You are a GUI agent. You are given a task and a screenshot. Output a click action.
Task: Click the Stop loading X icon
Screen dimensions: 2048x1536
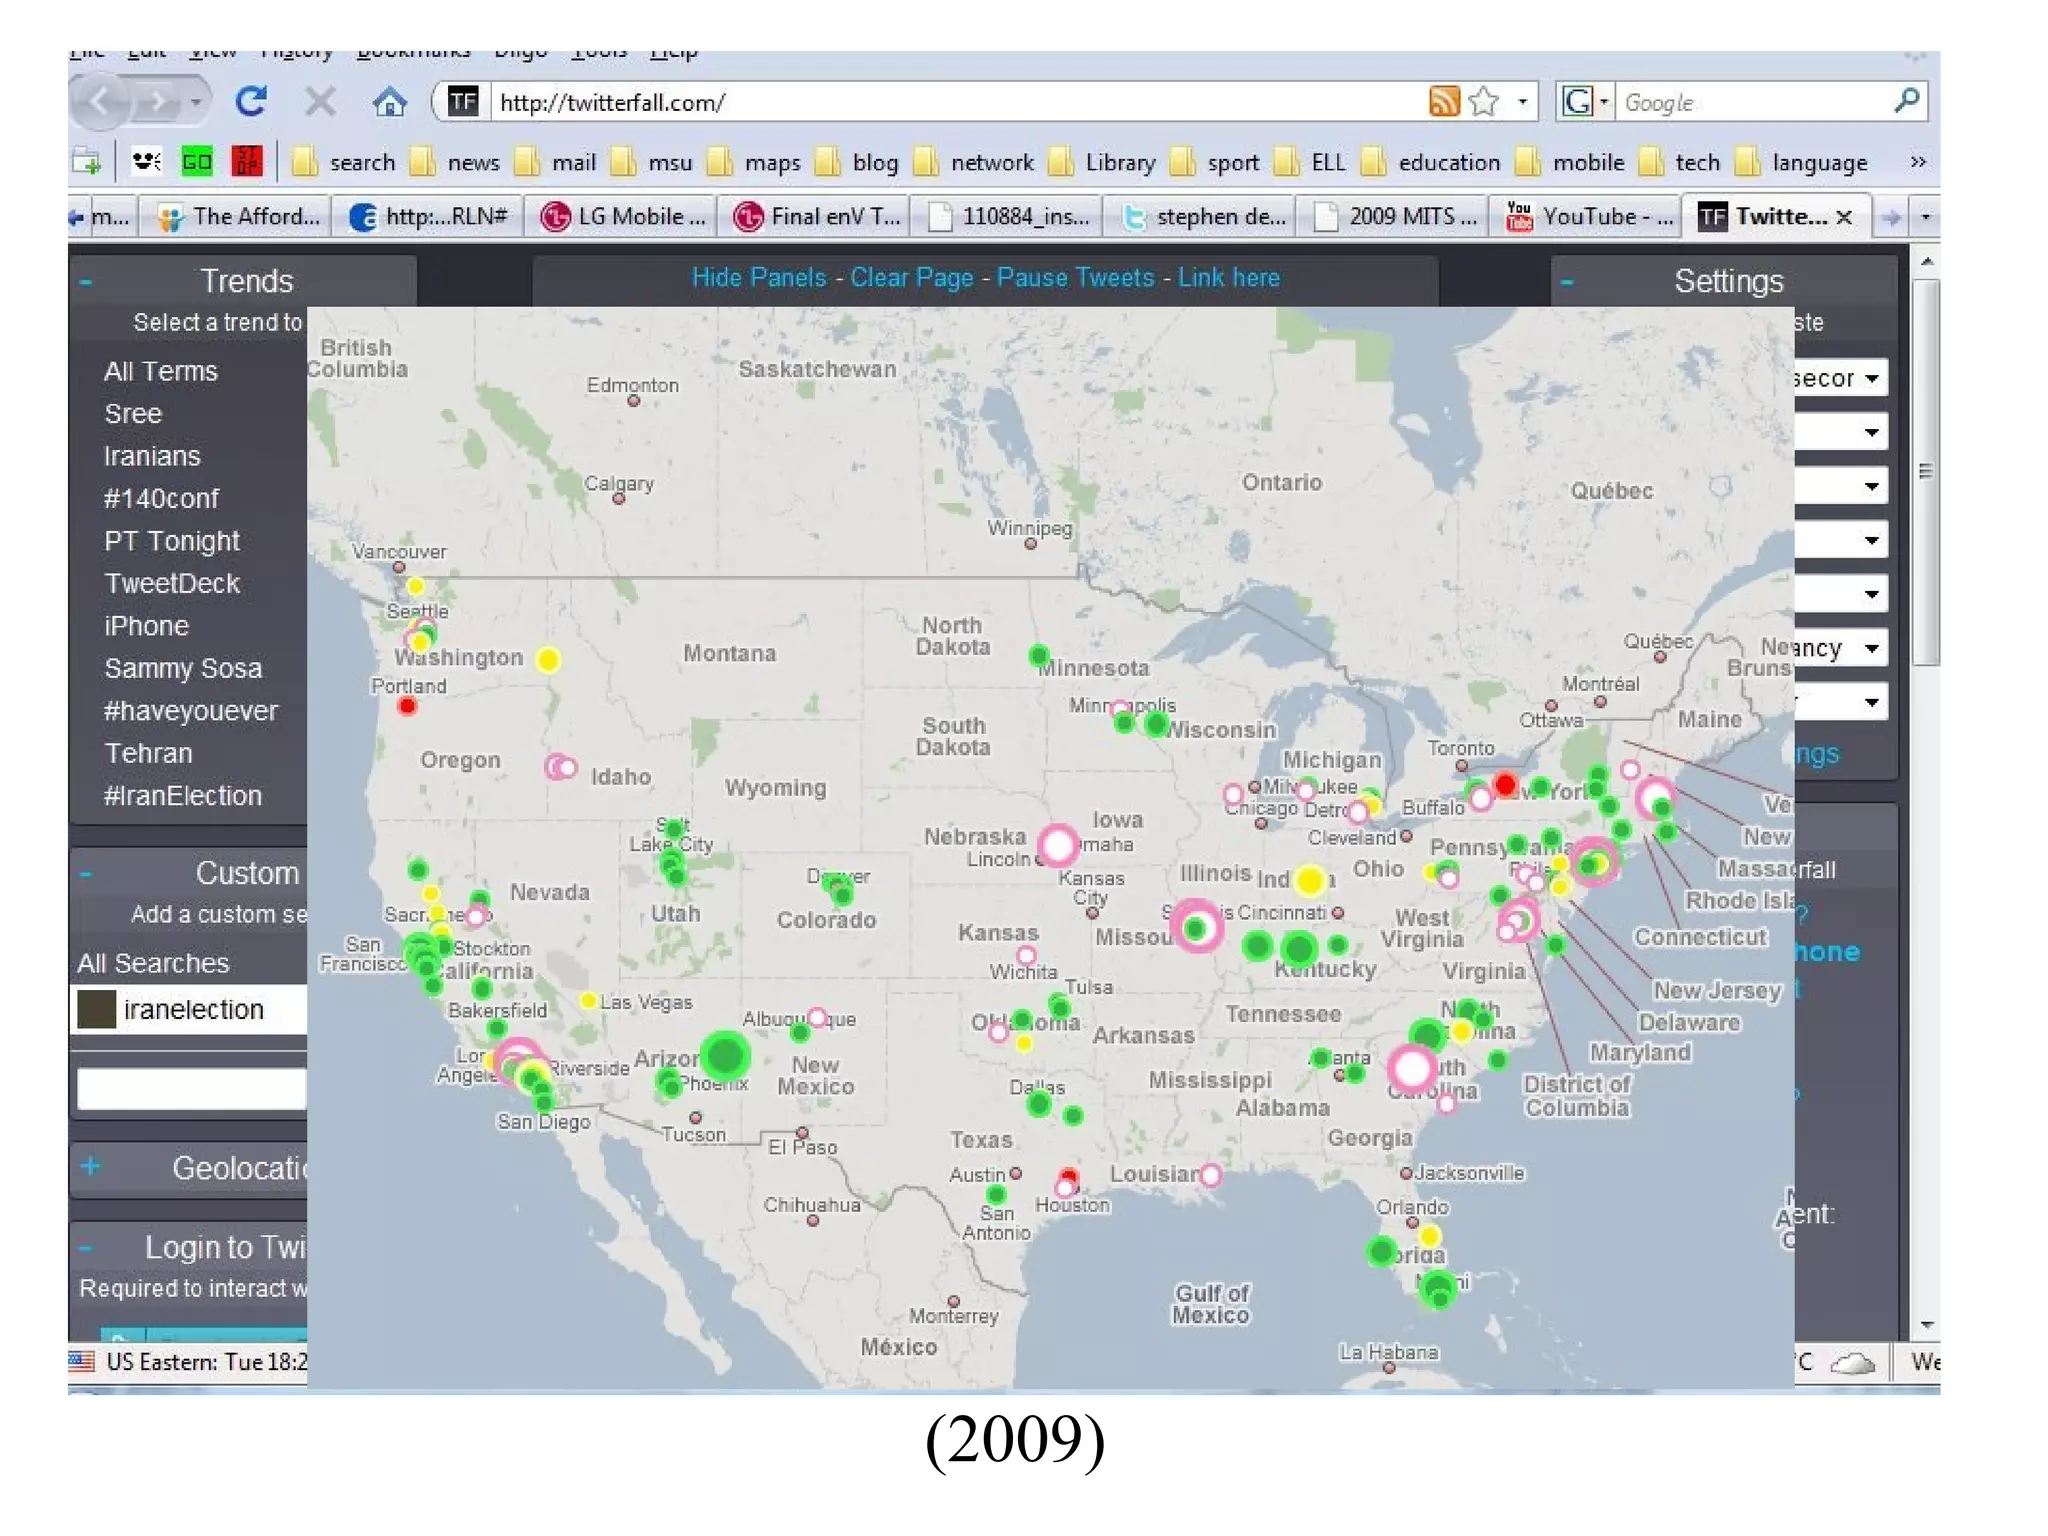click(x=320, y=102)
